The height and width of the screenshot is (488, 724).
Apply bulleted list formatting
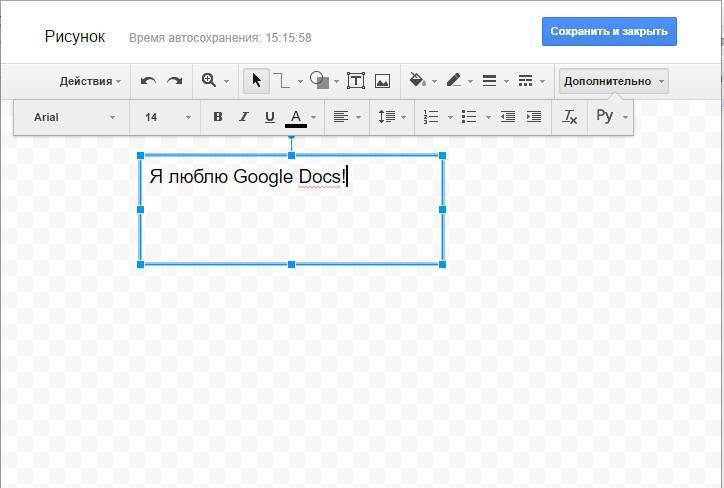click(x=469, y=117)
